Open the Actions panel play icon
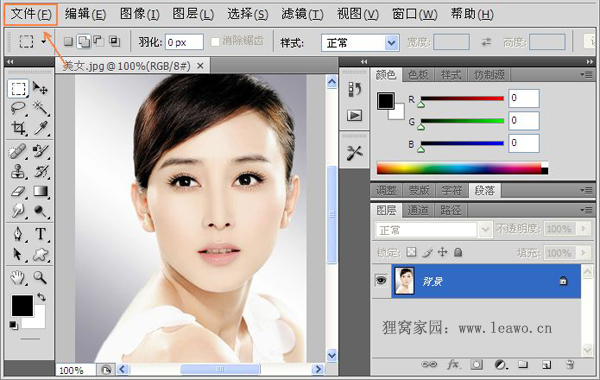The height and width of the screenshot is (380, 600). tap(354, 115)
